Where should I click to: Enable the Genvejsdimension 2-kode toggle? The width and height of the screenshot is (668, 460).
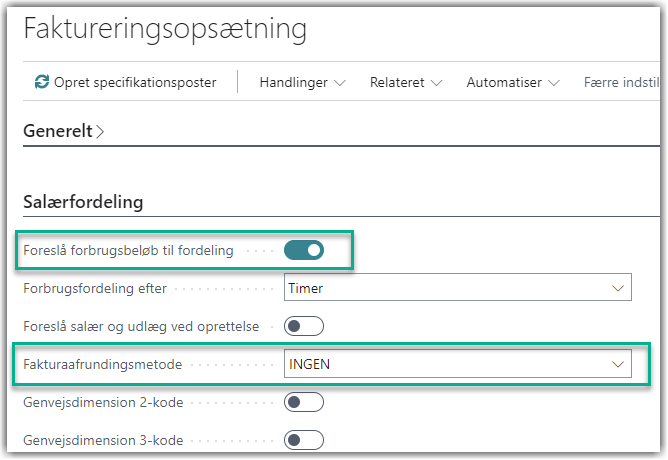(x=304, y=402)
